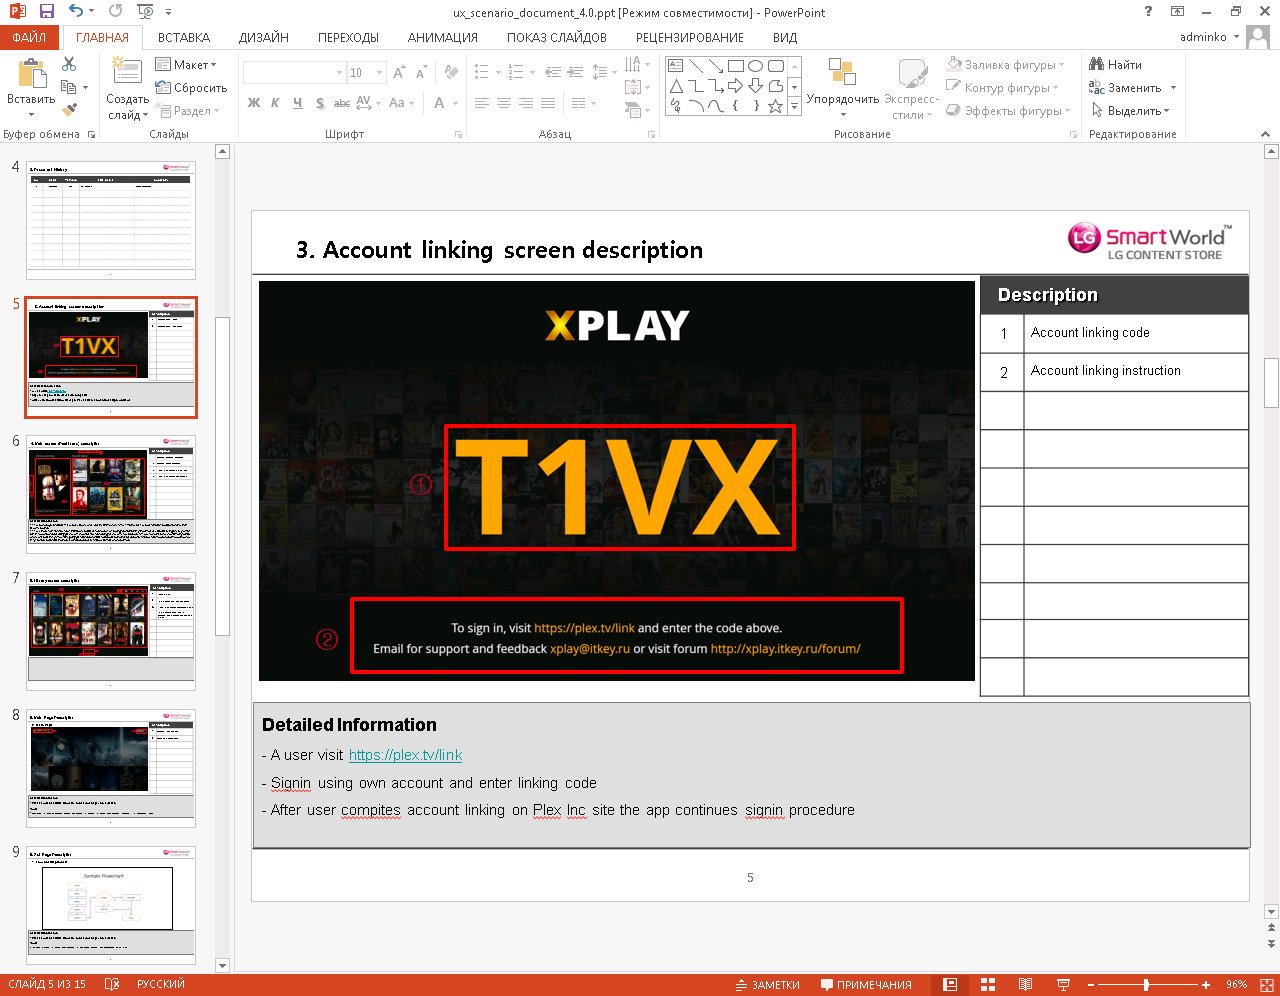This screenshot has width=1280, height=996.
Task: Toggle bold (Ж) formatting
Action: (x=254, y=103)
